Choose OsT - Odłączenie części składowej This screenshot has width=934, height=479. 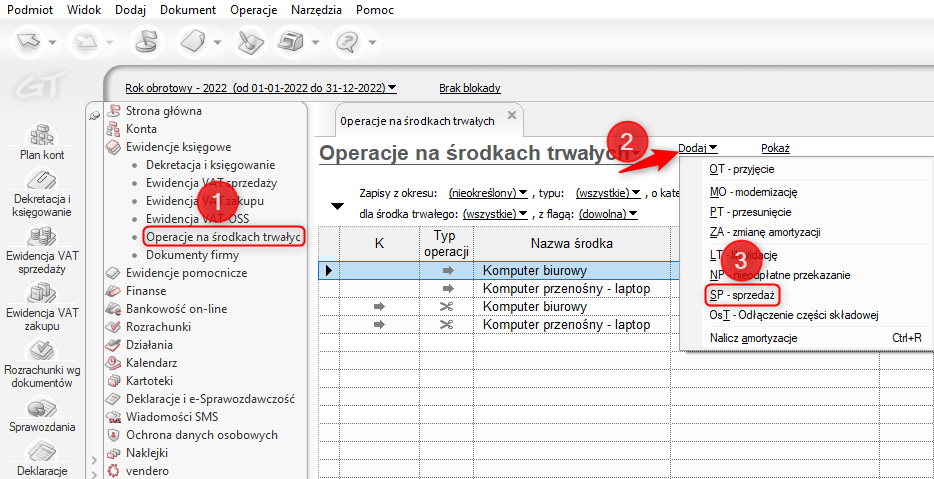[x=794, y=315]
